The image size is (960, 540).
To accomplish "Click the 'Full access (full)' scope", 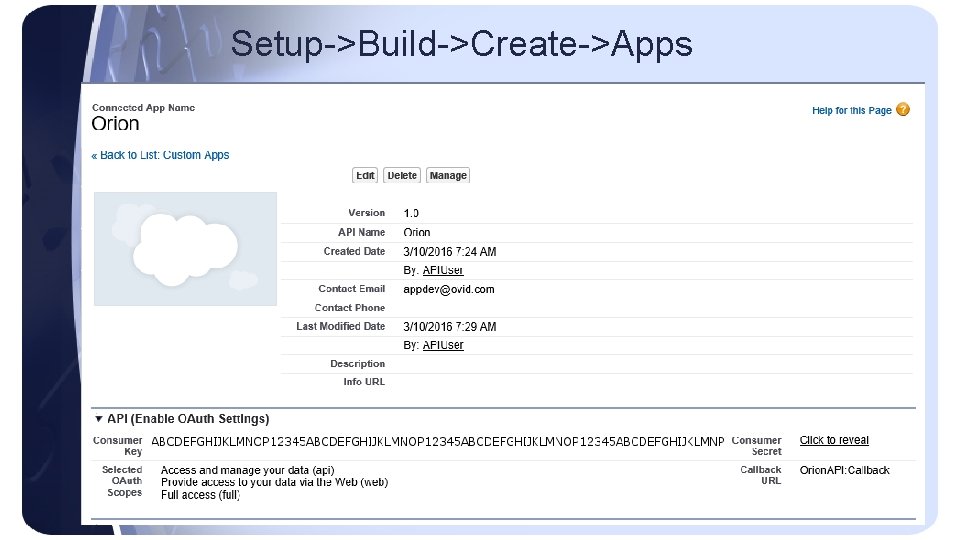I will coord(200,495).
